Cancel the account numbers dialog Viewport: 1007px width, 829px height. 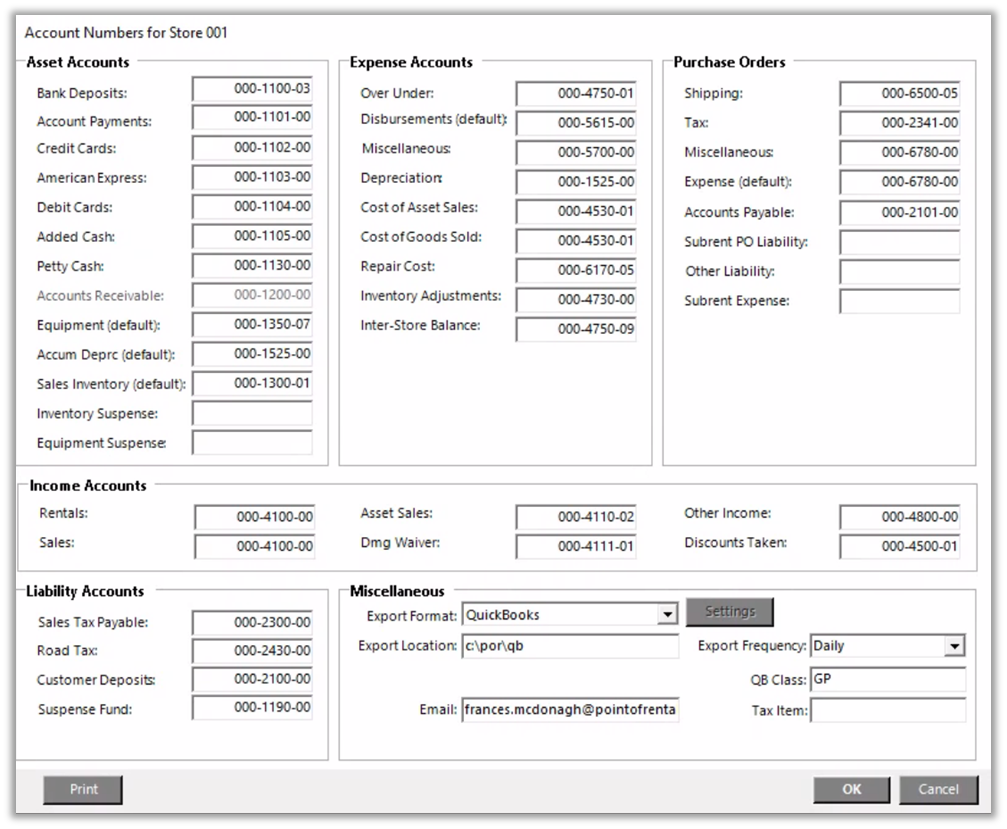point(938,789)
